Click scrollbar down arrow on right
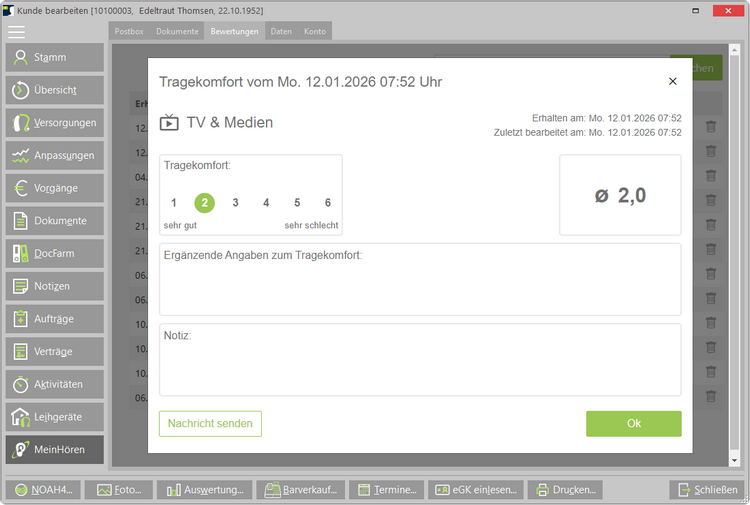 [x=734, y=461]
